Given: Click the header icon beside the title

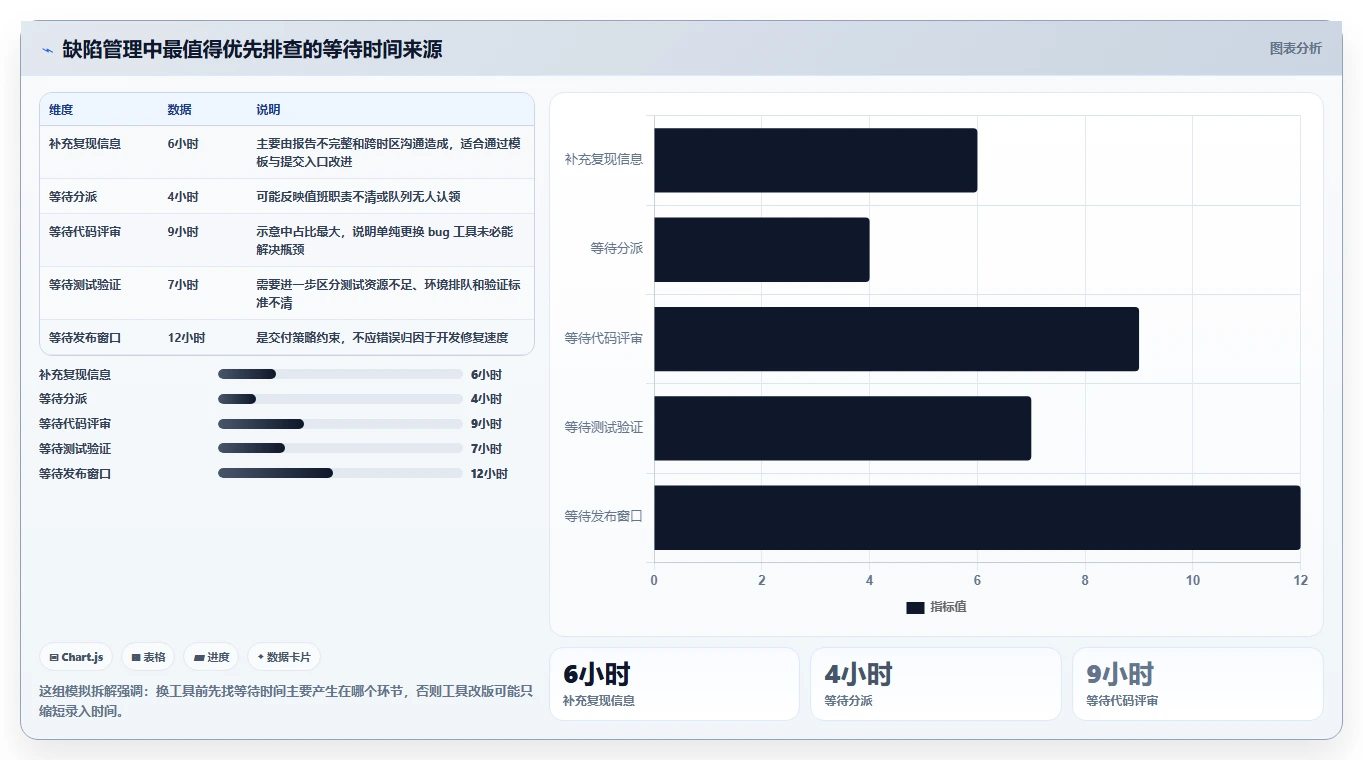Looking at the screenshot, I should [47, 50].
